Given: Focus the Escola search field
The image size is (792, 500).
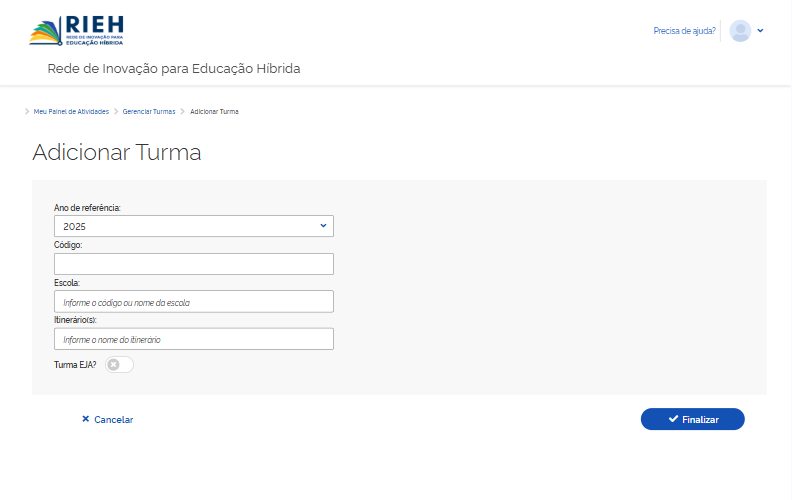Looking at the screenshot, I should pos(194,302).
